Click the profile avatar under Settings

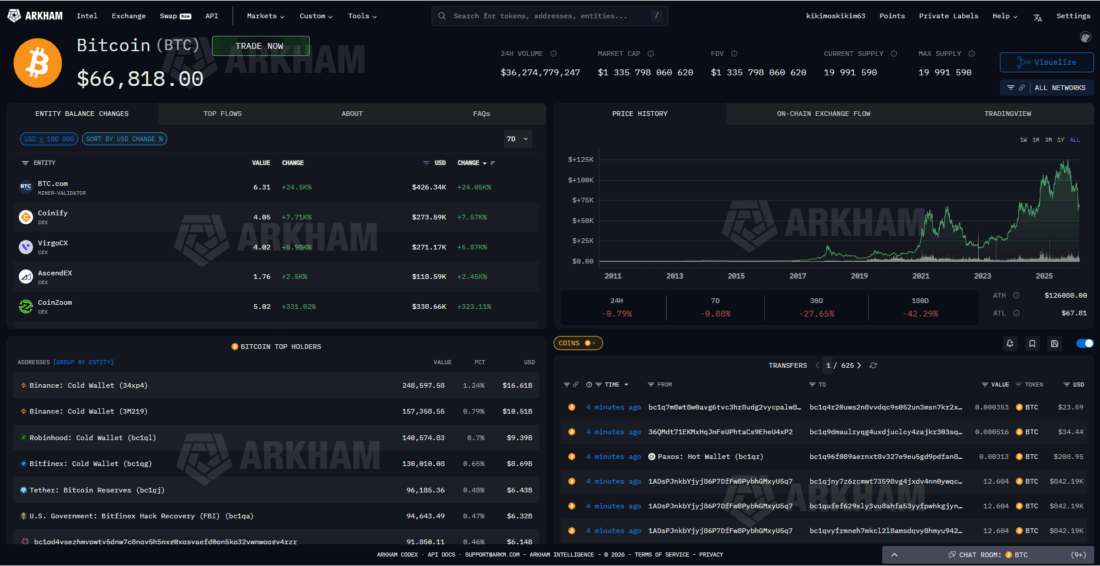(1084, 37)
